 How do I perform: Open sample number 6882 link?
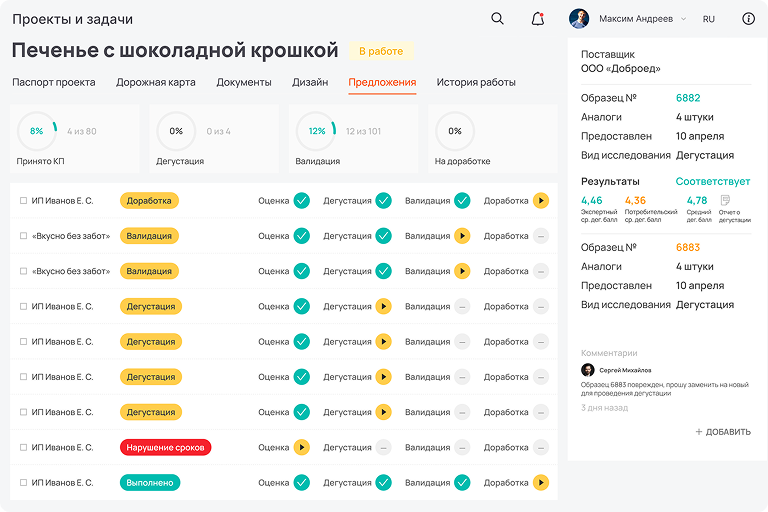click(x=688, y=98)
